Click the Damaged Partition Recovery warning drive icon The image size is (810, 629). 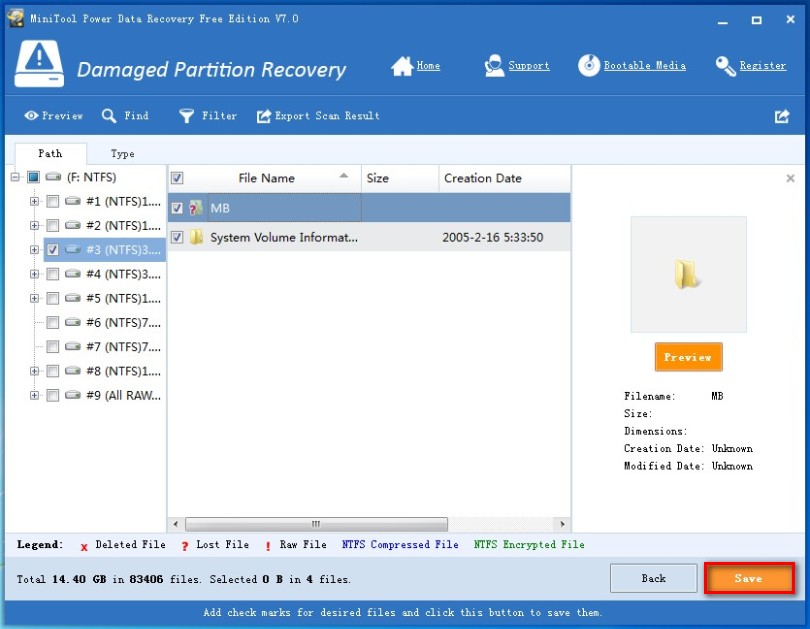click(x=39, y=64)
